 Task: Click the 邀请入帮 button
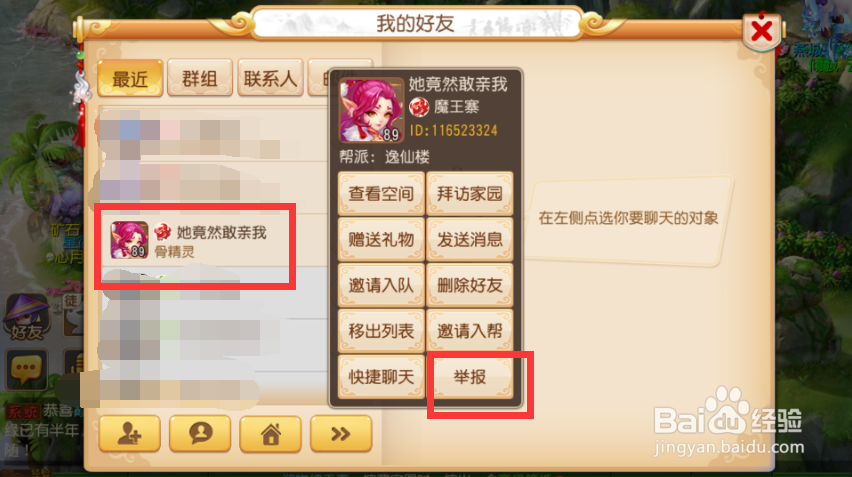tap(470, 331)
